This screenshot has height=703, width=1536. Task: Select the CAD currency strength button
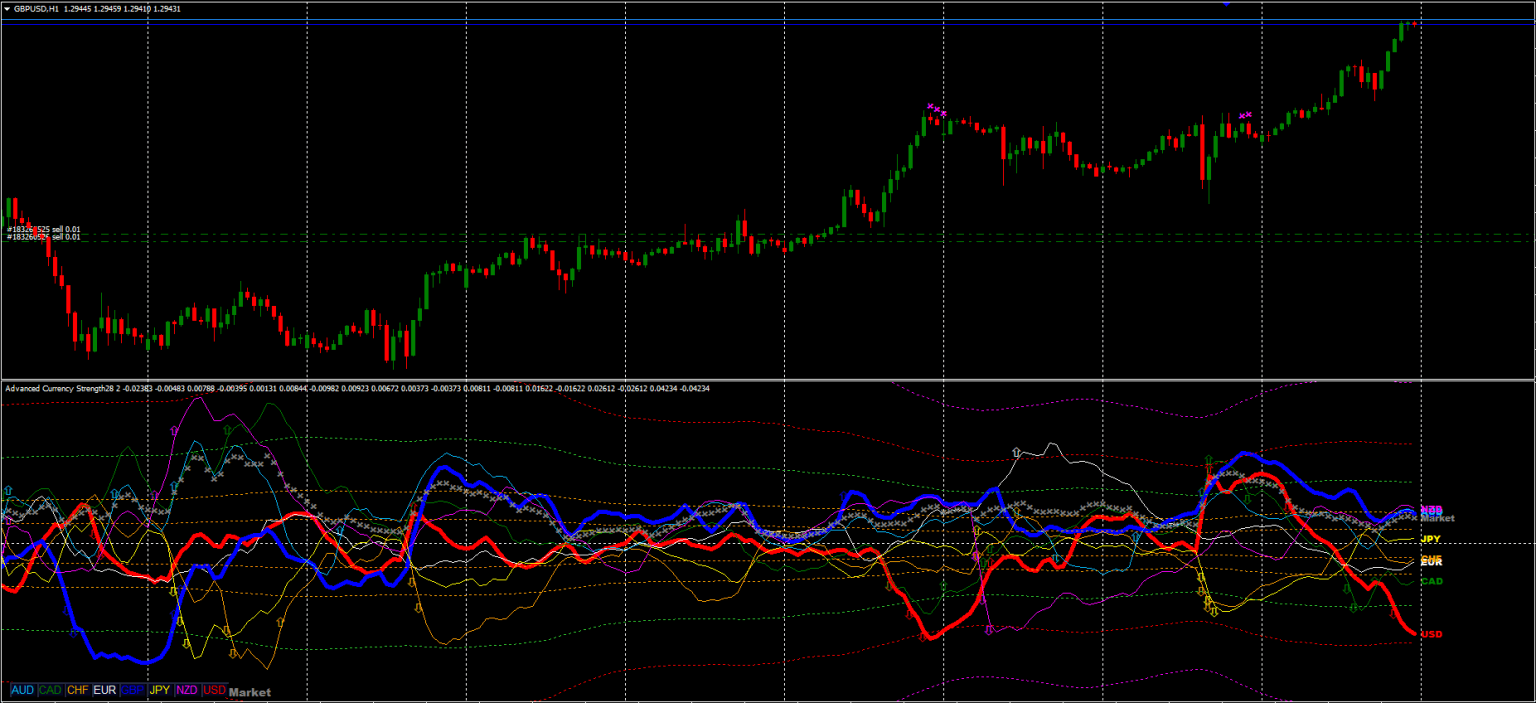pyautogui.click(x=49, y=691)
